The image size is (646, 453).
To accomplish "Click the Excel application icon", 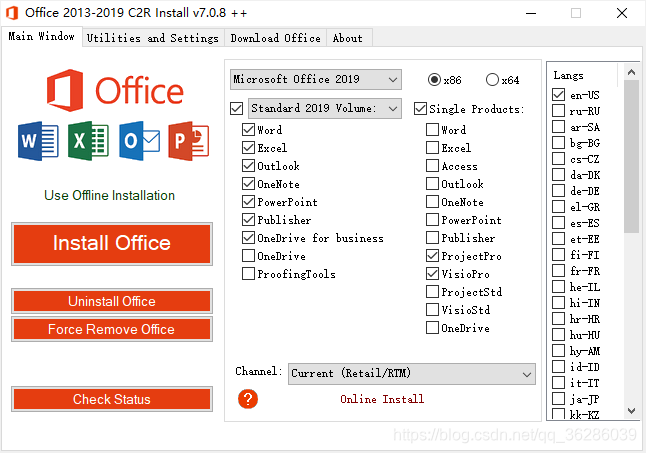I will (88, 141).
